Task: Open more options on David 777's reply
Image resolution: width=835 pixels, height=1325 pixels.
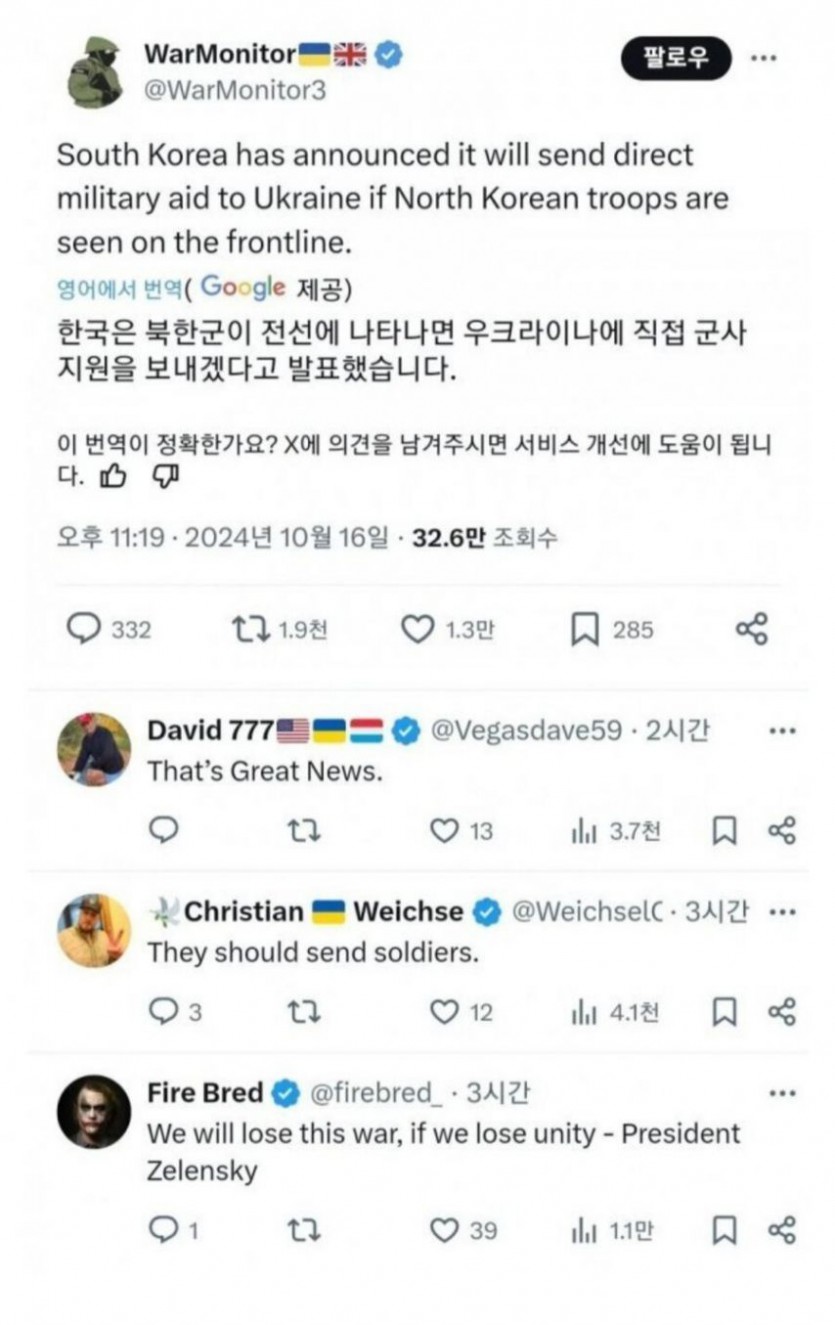Action: [781, 731]
